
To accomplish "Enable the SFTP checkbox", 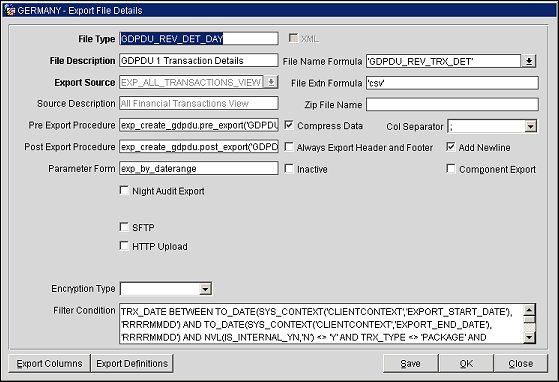I will [x=124, y=227].
